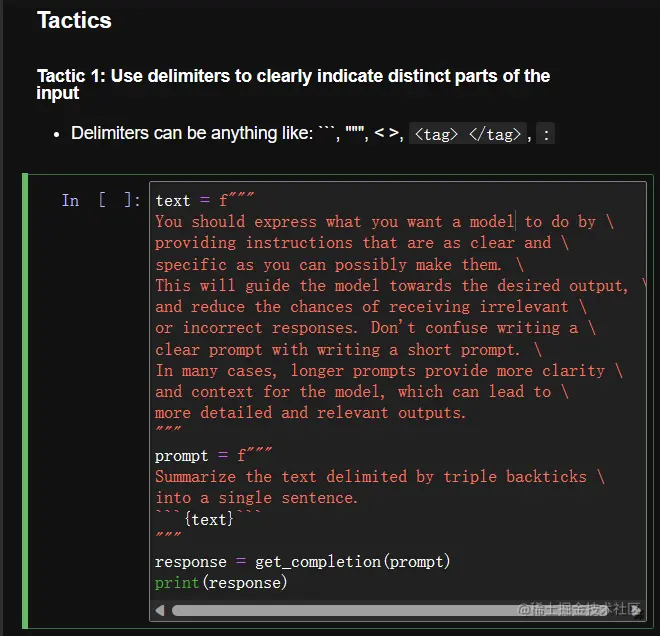Click the line 'and context for the model'

coord(362,392)
